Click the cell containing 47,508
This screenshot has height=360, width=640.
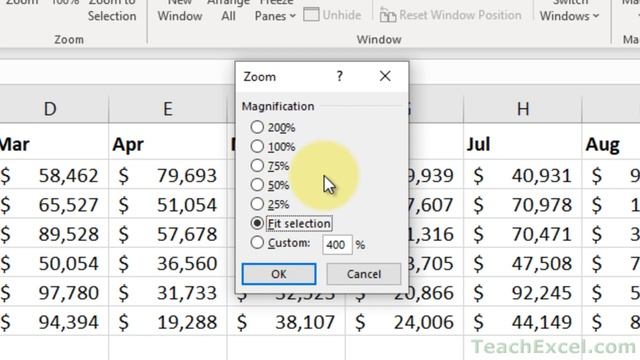tap(523, 263)
